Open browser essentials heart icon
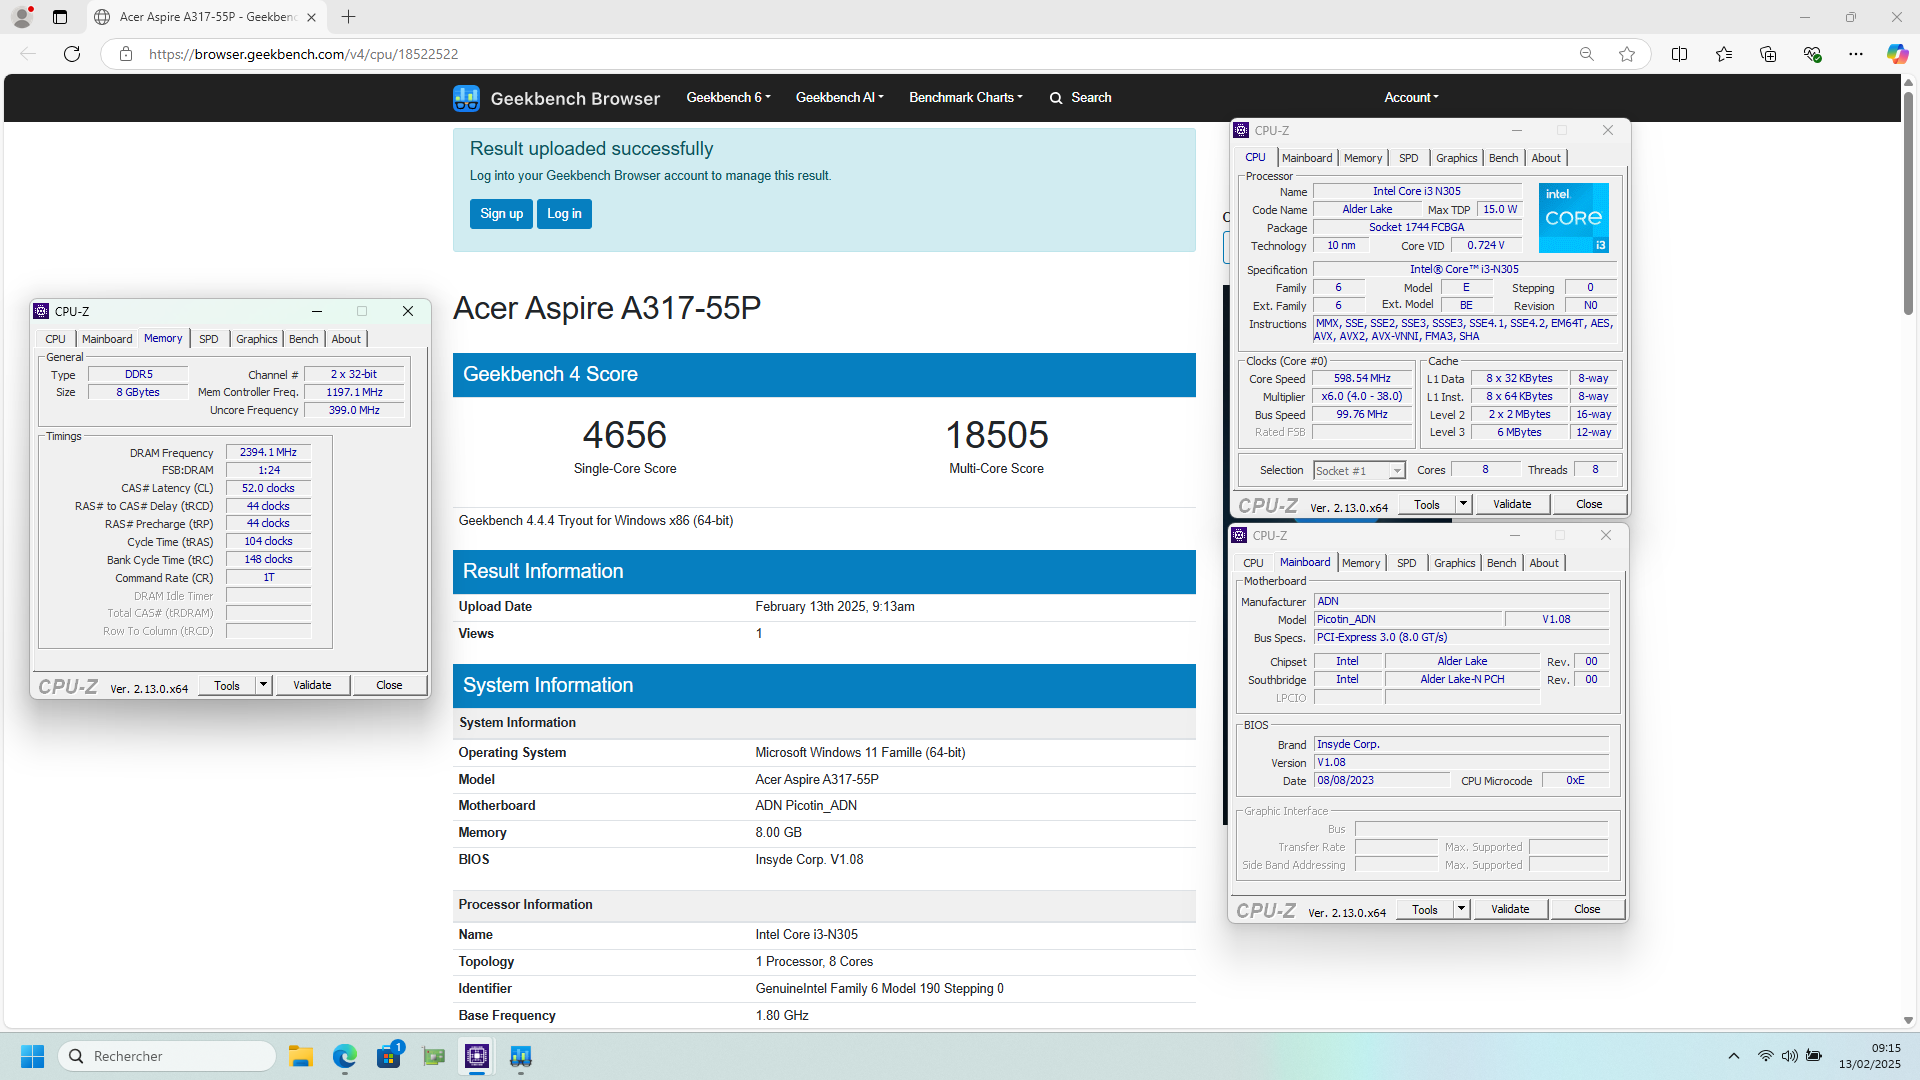 [x=1811, y=54]
